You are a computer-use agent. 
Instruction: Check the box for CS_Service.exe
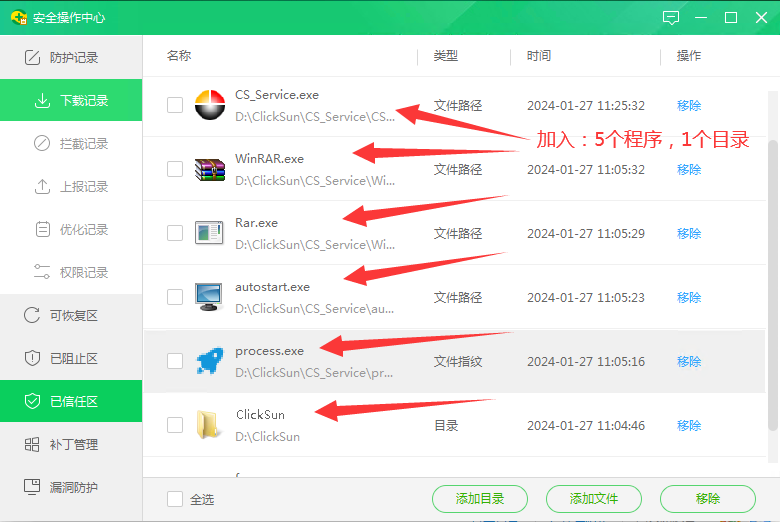coord(175,105)
